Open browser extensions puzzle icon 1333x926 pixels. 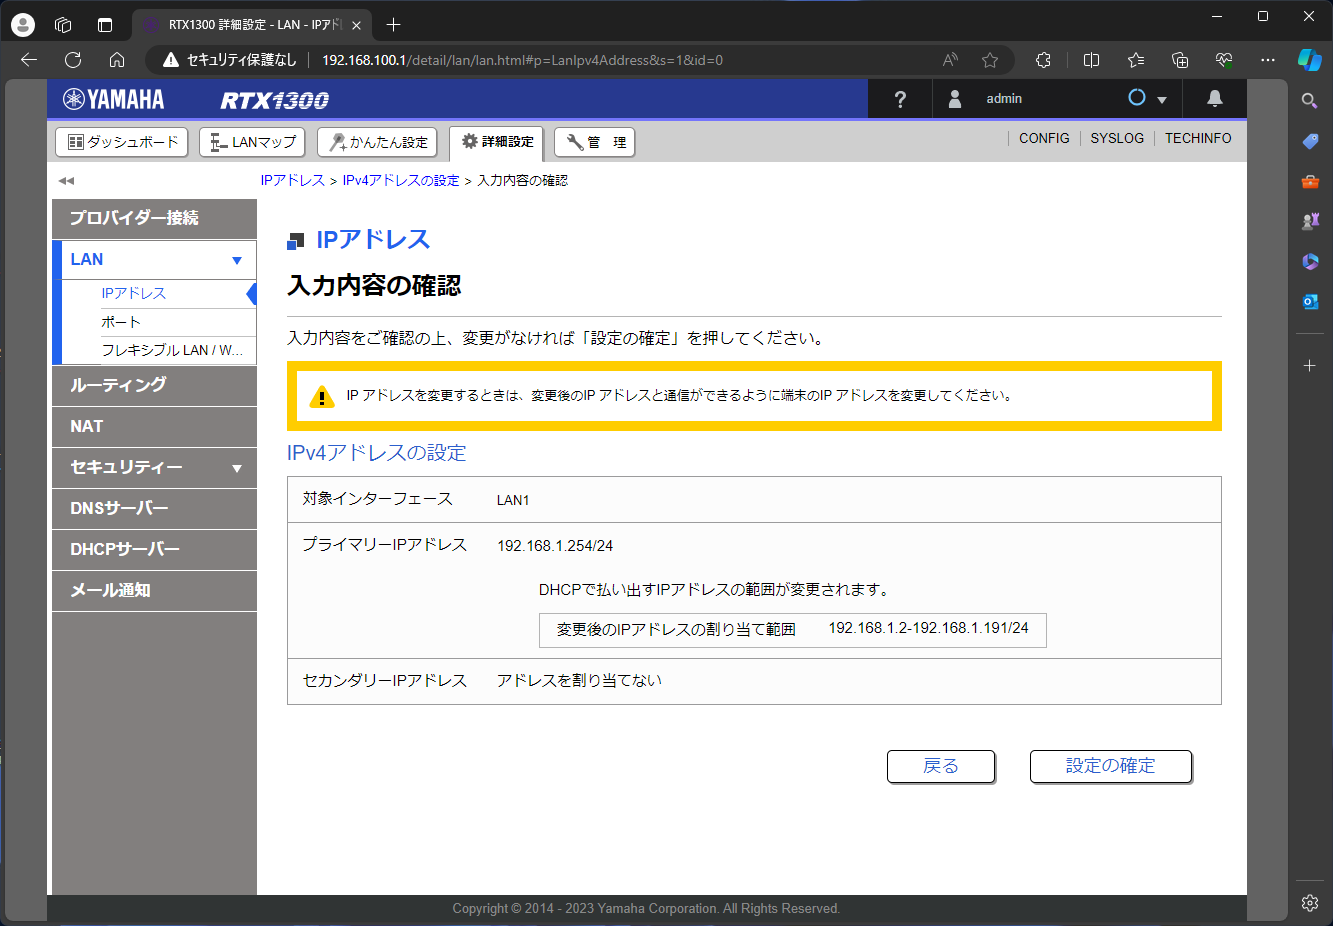pos(1043,60)
